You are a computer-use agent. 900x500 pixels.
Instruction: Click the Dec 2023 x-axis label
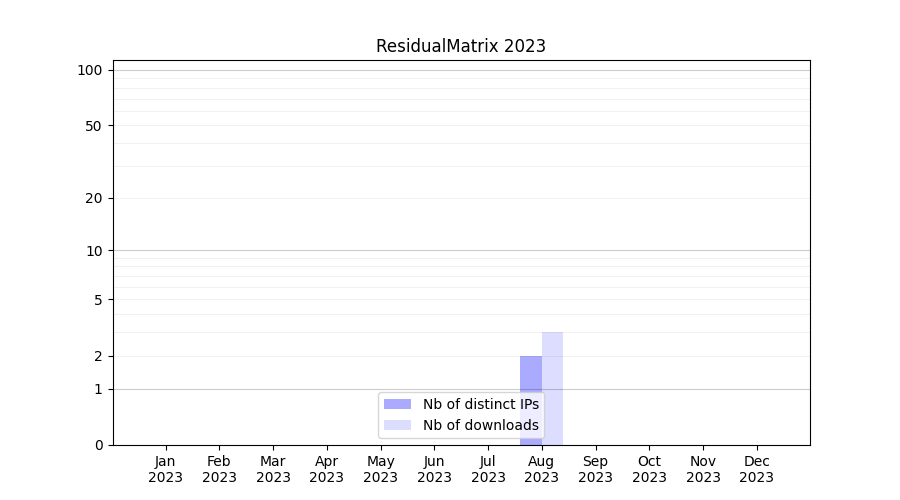coord(756,469)
